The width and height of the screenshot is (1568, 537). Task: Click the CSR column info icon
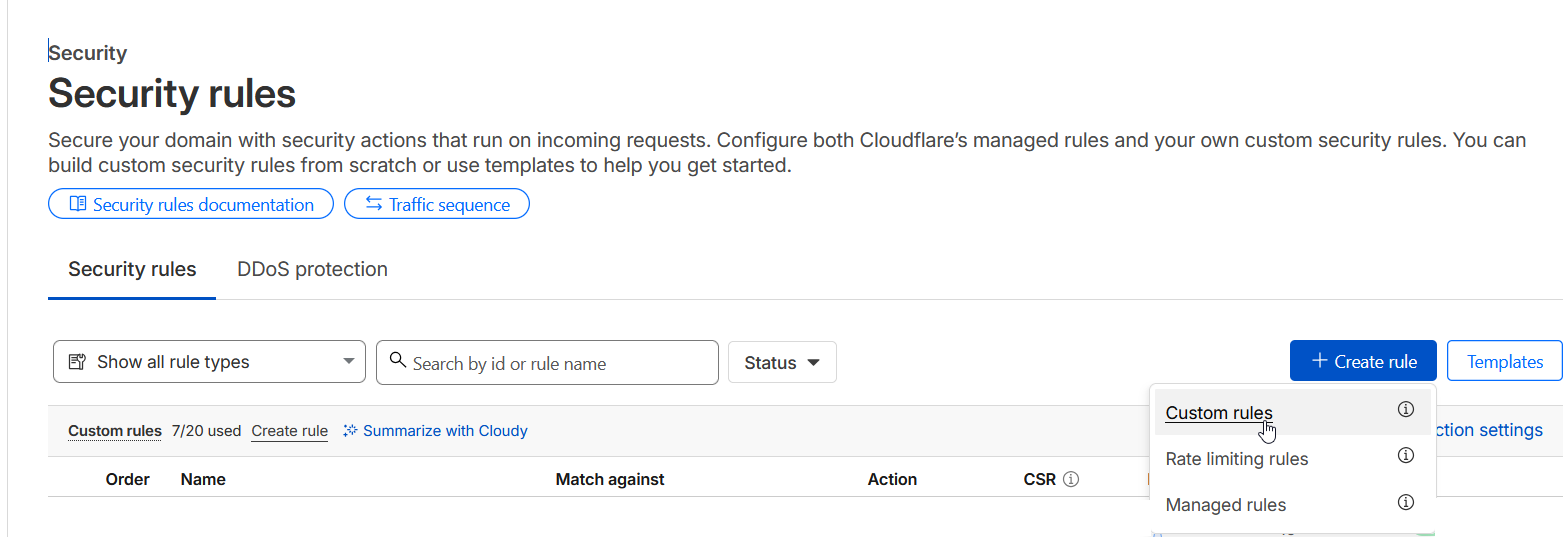pos(1071,480)
